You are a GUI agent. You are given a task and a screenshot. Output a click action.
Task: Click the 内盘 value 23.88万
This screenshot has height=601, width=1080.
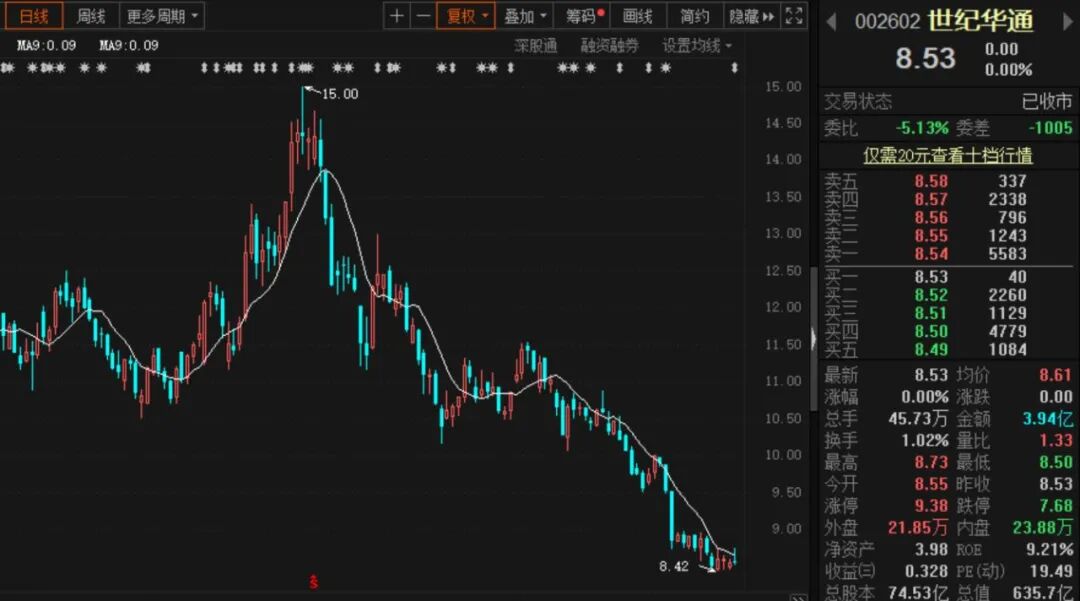[1042, 528]
